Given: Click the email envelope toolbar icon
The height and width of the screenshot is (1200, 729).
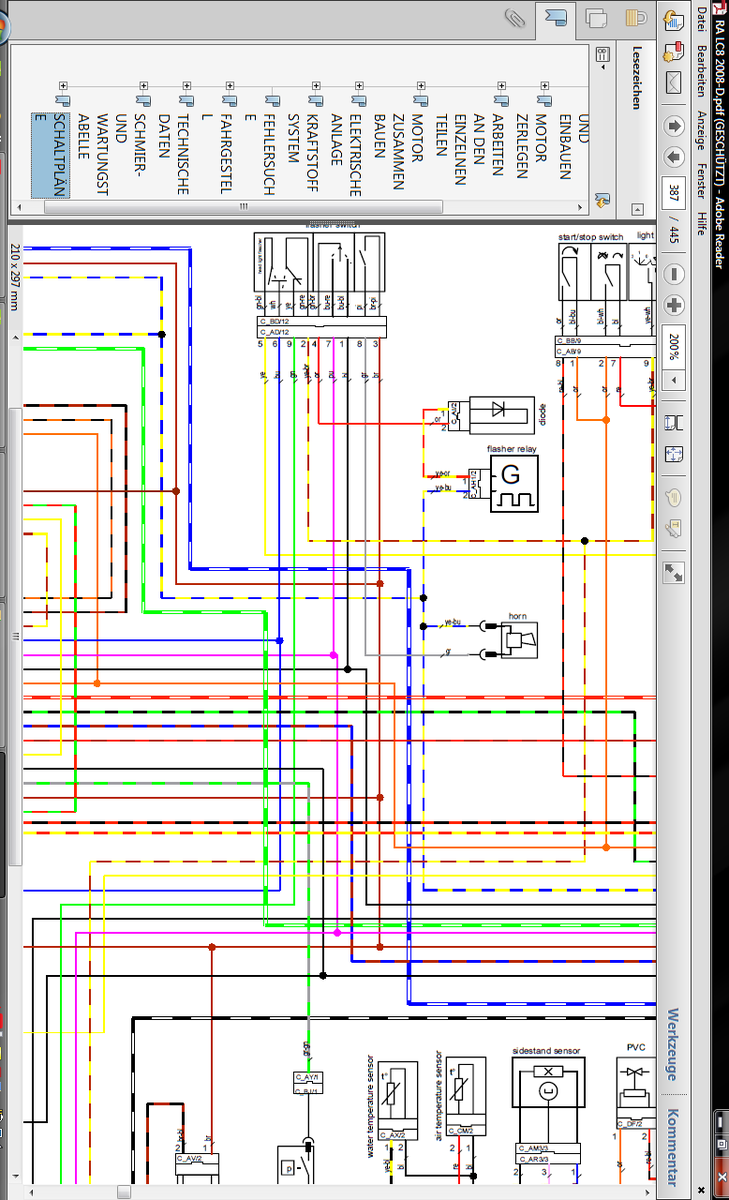Looking at the screenshot, I should [x=673, y=80].
